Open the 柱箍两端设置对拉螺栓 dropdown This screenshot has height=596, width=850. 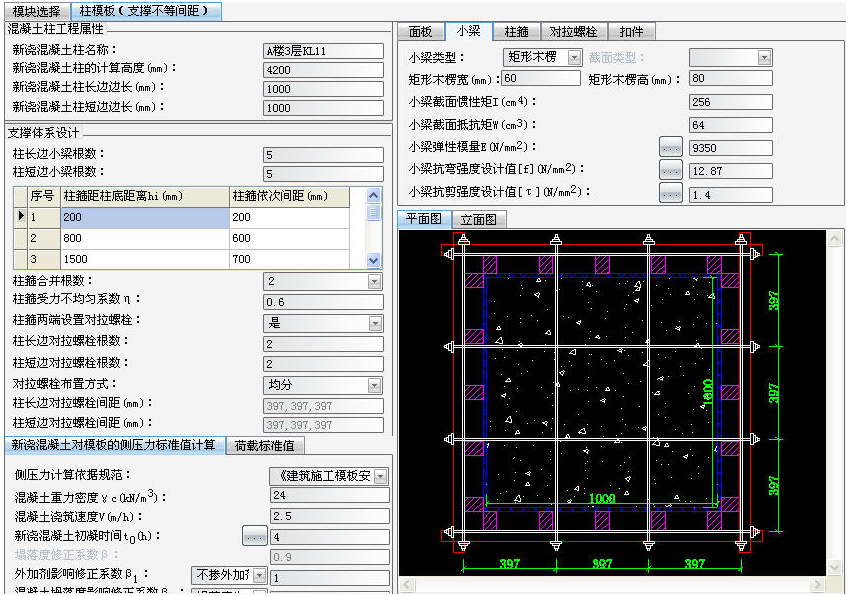376,324
